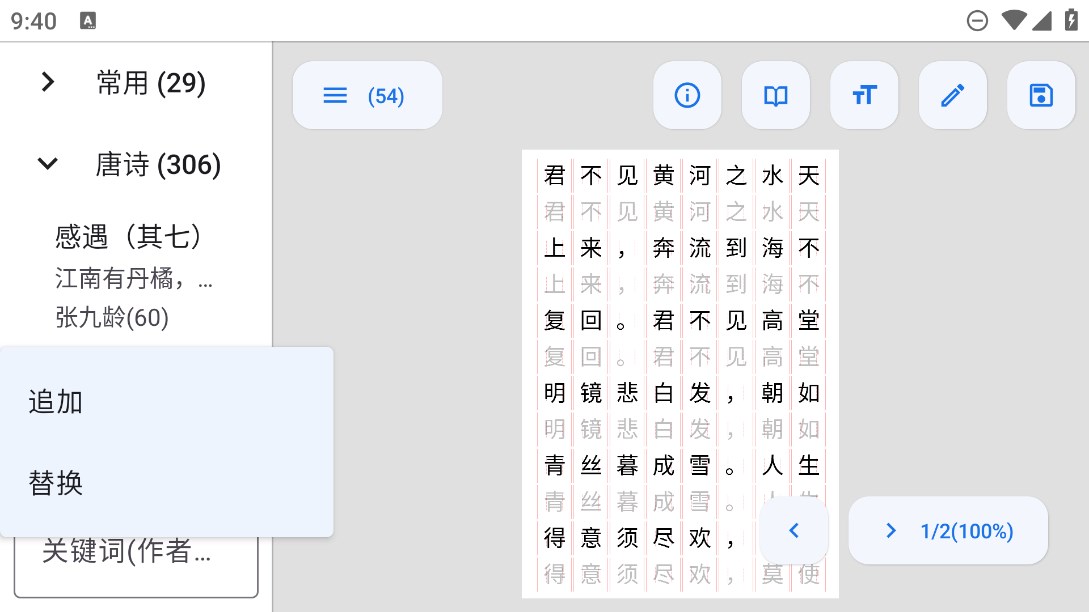Go to next page 1/2(100%)

948,531
